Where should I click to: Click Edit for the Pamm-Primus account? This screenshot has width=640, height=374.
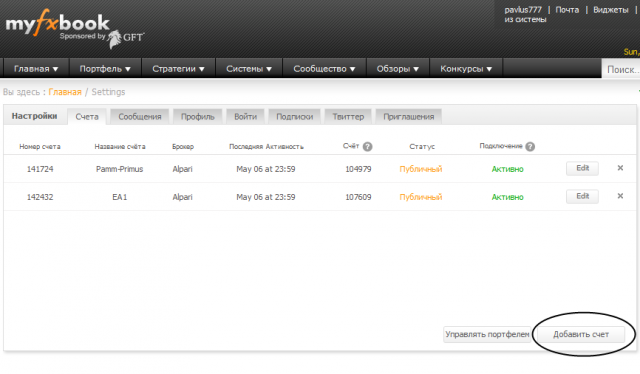coord(582,168)
